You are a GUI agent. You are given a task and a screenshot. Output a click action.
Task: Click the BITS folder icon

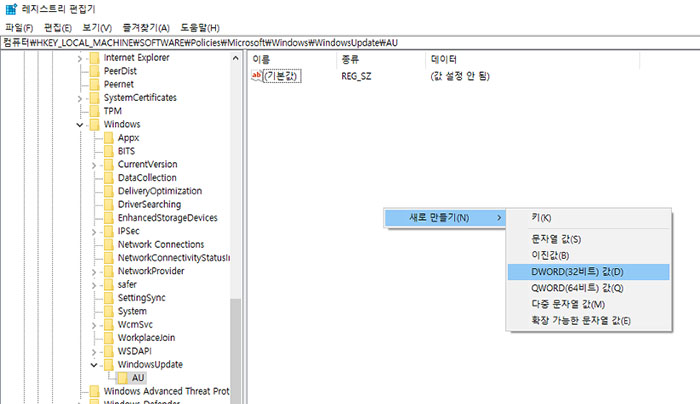(109, 151)
